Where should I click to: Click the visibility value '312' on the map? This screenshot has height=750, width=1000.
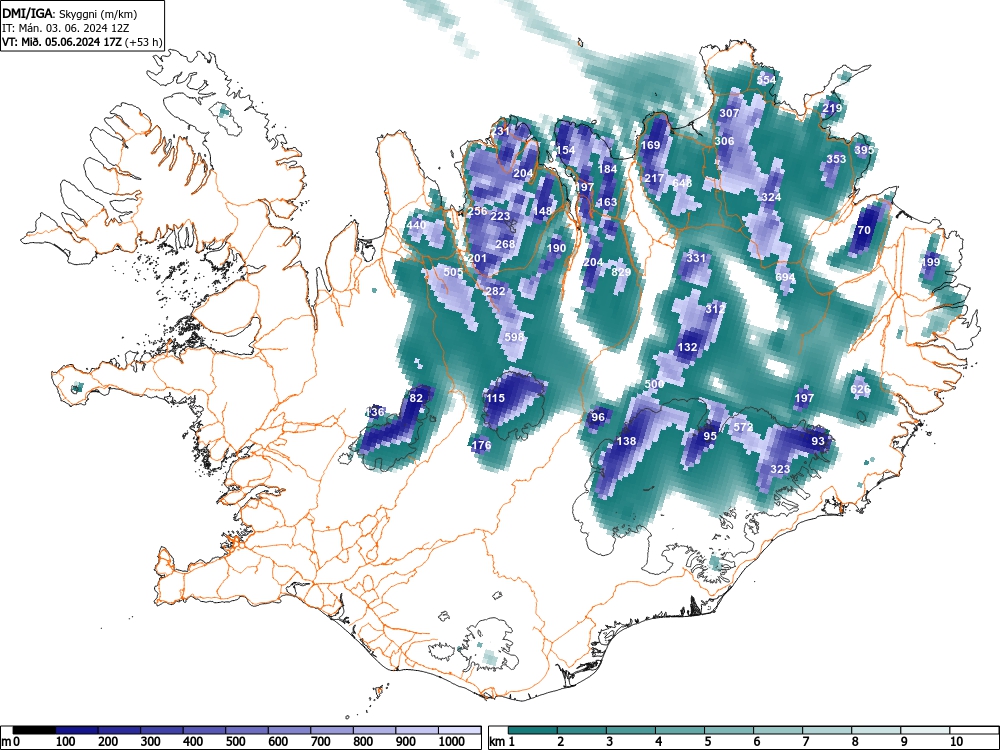pos(716,309)
